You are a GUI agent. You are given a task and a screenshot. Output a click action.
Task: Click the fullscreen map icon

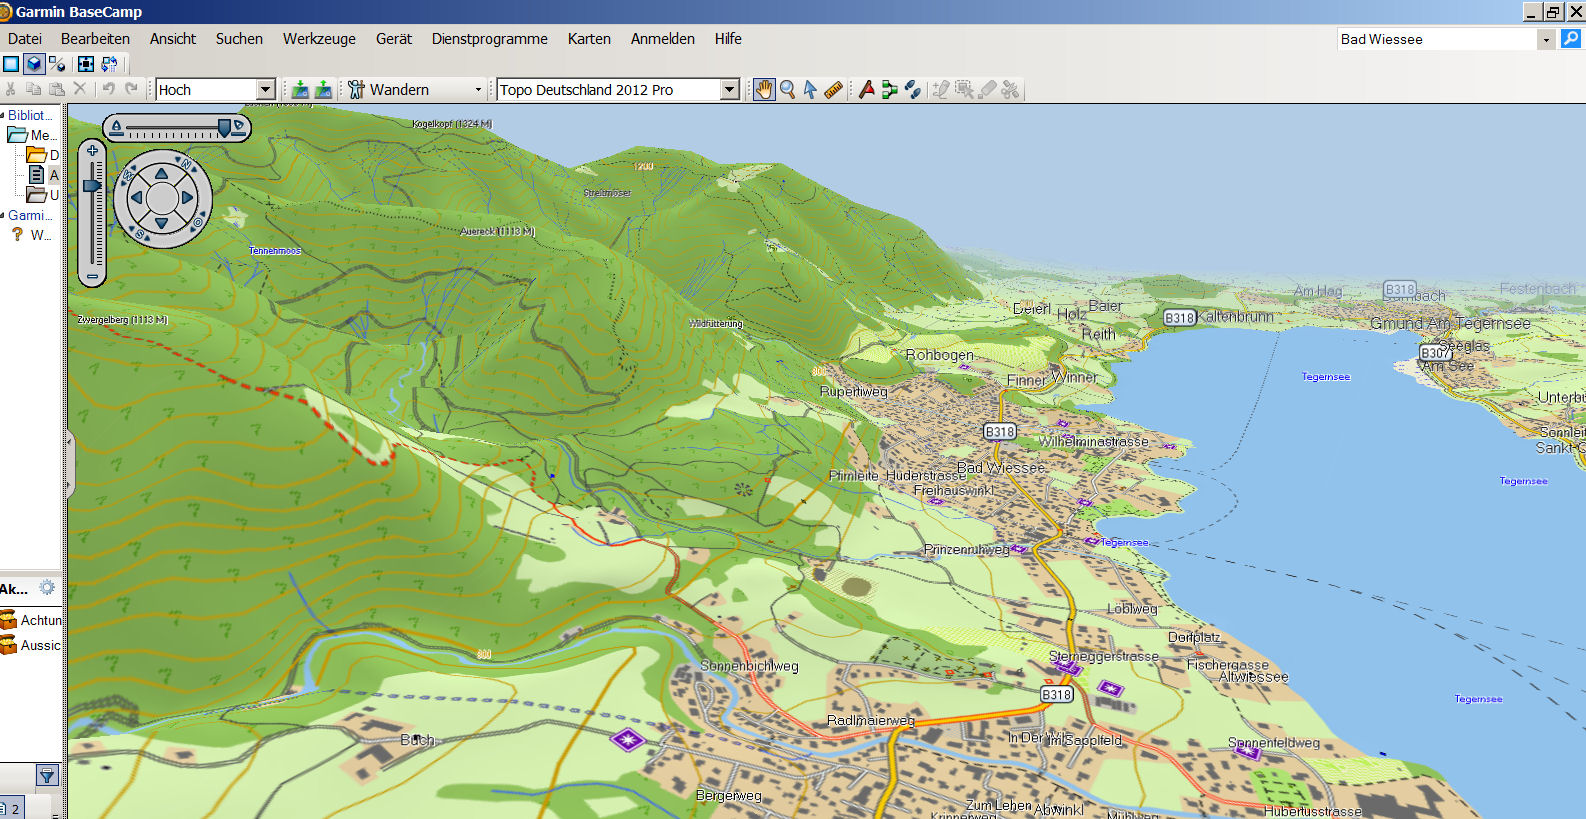click(86, 64)
